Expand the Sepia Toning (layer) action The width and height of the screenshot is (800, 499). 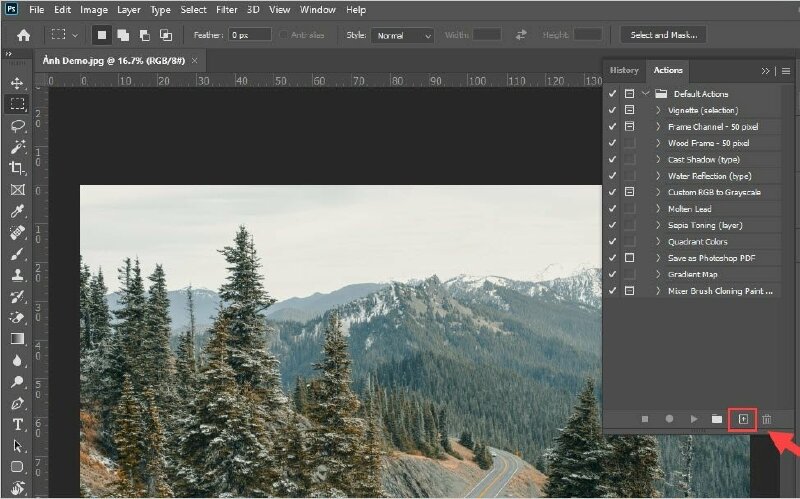[x=657, y=225]
